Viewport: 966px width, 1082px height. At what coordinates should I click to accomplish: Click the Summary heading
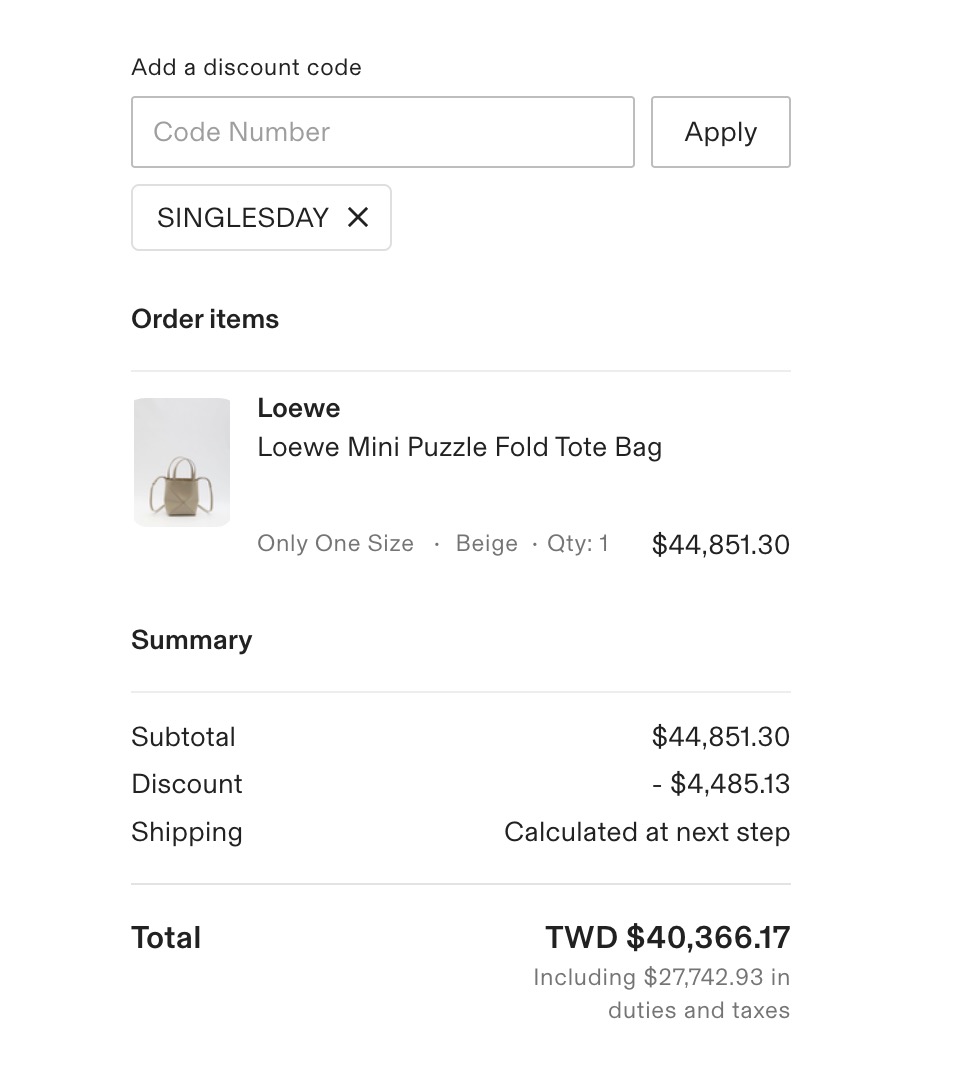[x=191, y=640]
